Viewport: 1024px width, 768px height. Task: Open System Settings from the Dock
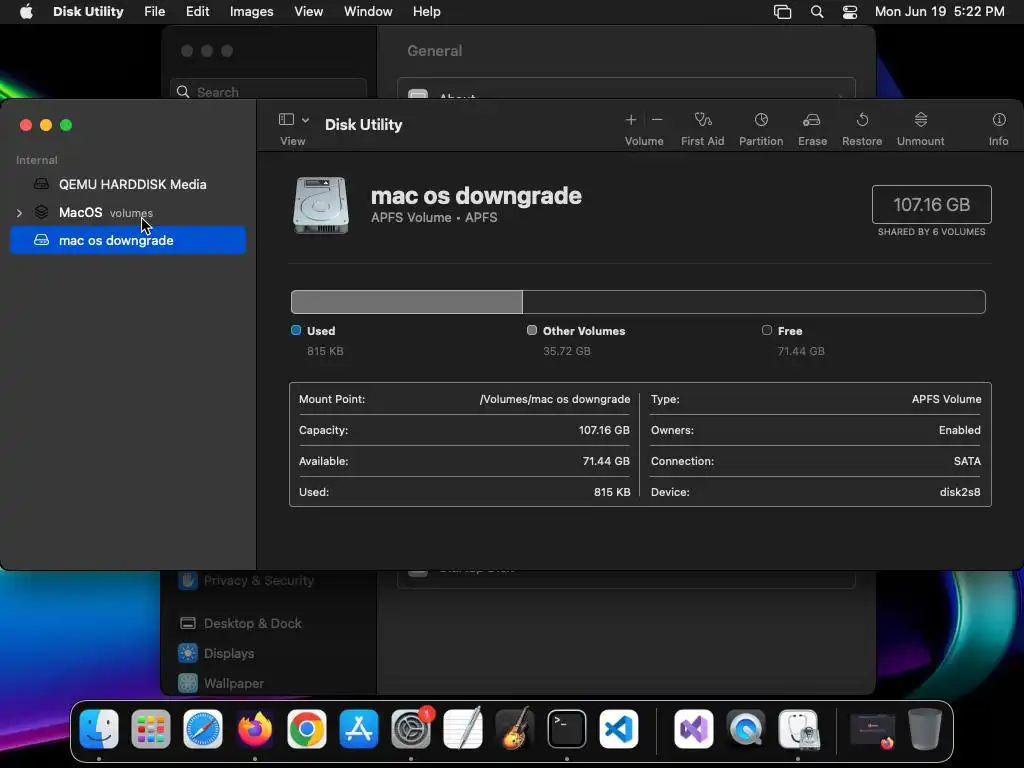click(411, 729)
